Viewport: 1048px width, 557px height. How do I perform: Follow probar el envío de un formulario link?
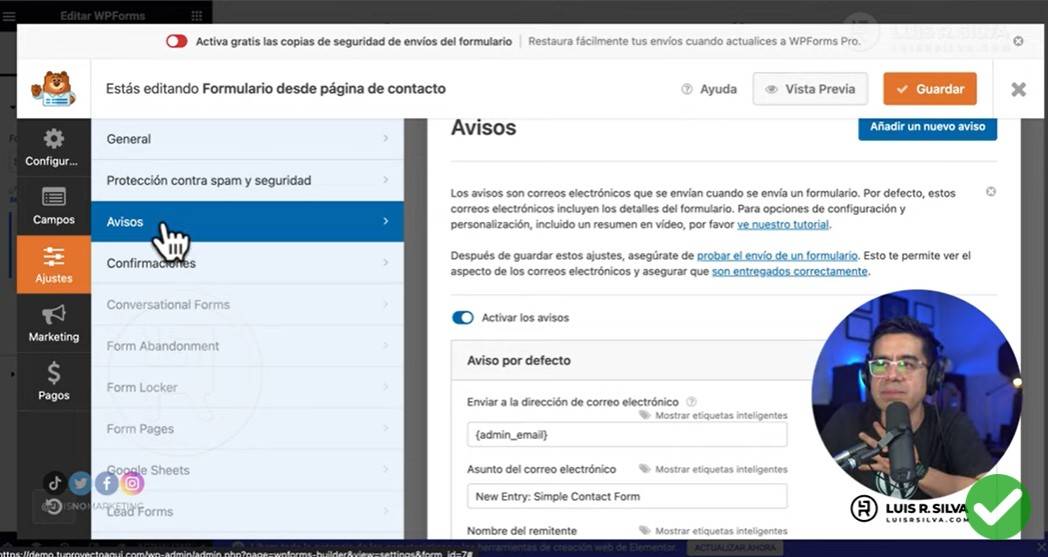(777, 255)
